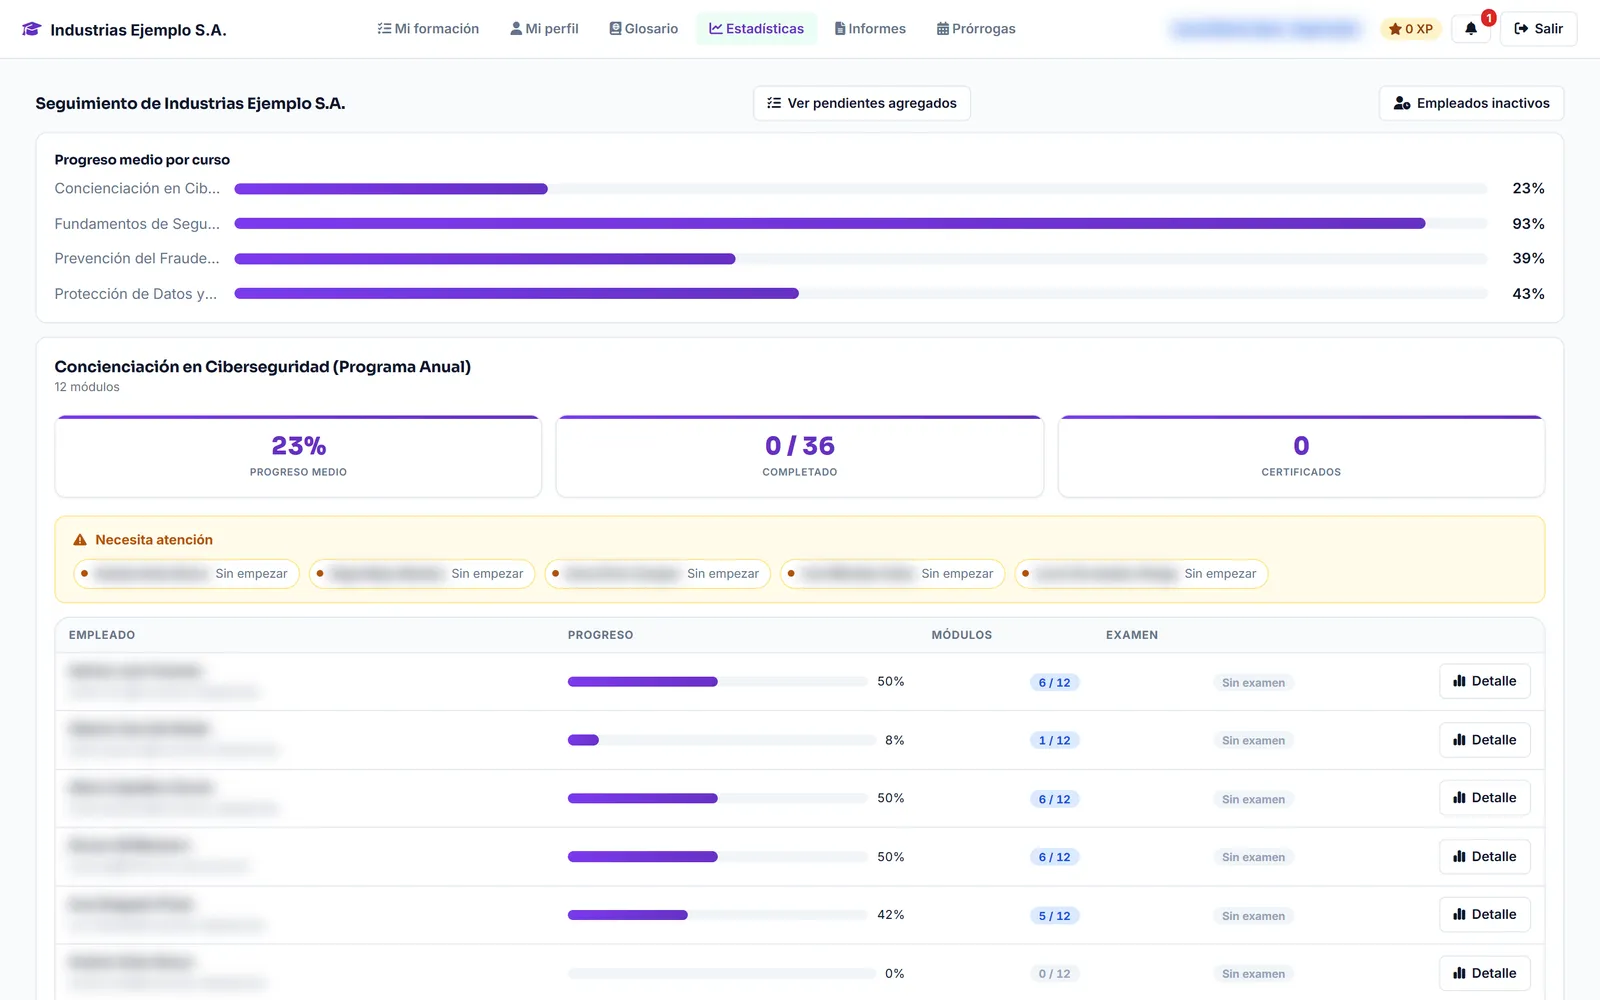1600x1000 pixels.
Task: Click the Examen column header
Action: click(1132, 635)
